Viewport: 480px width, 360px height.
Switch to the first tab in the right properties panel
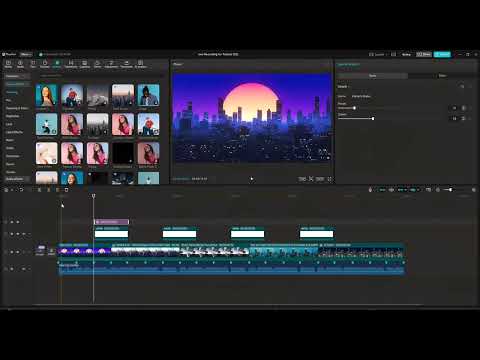(372, 76)
